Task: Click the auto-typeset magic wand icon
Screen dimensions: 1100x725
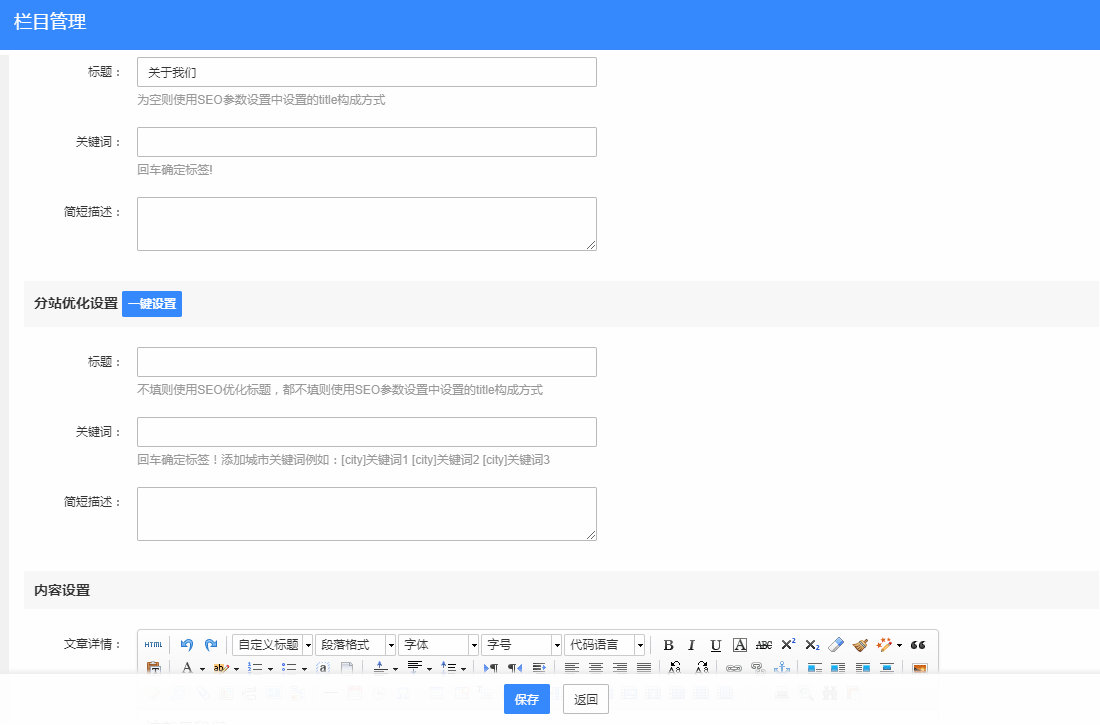Action: pos(884,645)
